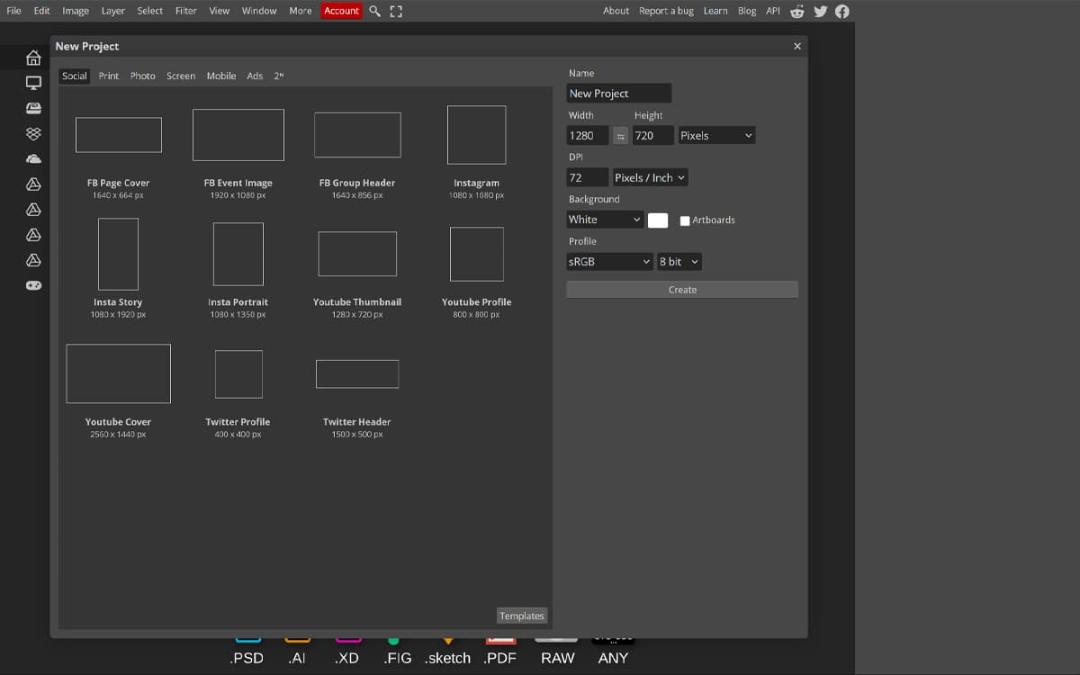Open the Filter menu
The width and height of the screenshot is (1080, 675).
[x=186, y=11]
